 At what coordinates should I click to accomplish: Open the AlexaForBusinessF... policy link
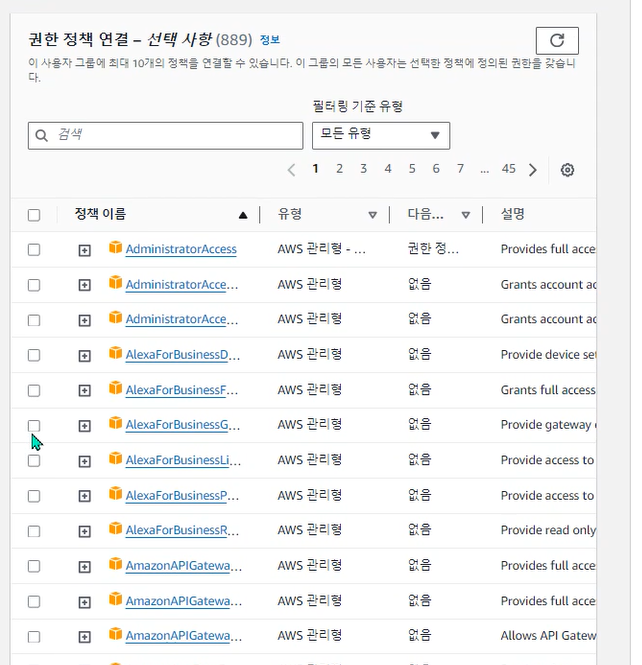182,390
